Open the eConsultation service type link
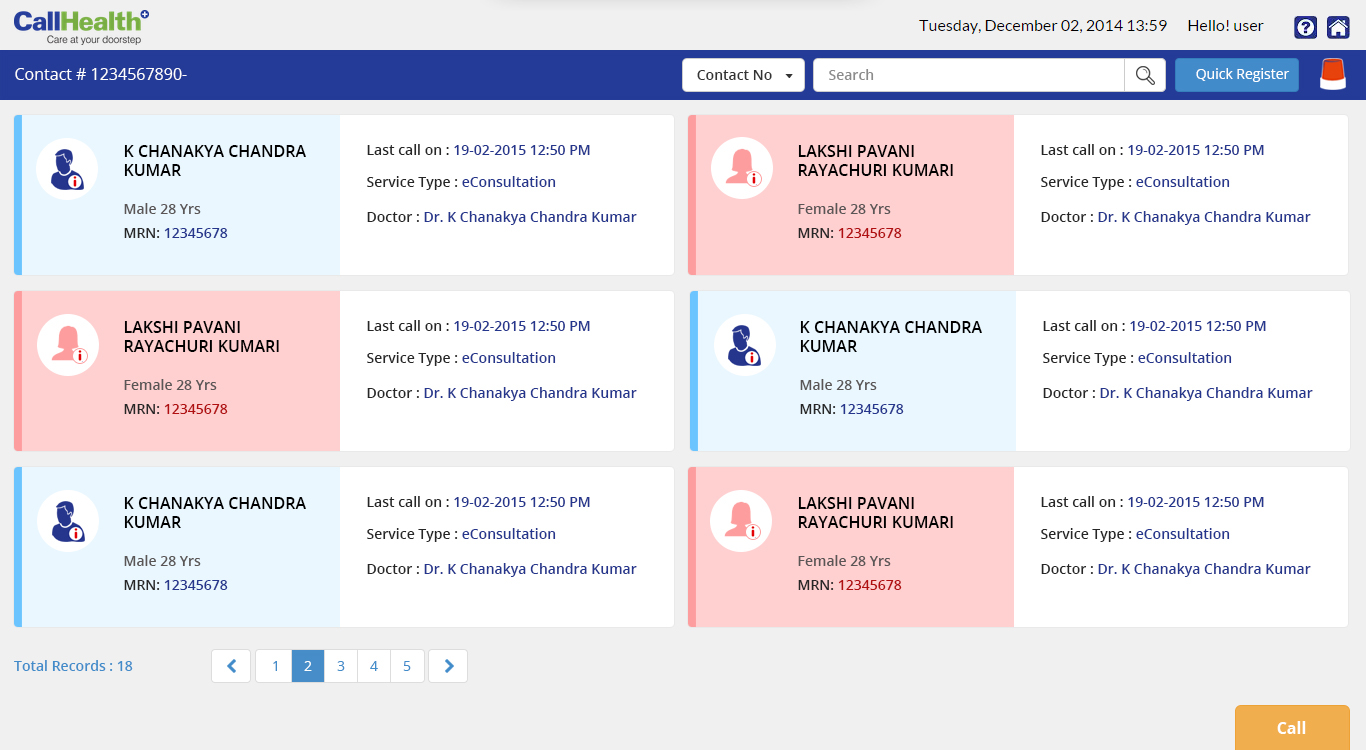The height and width of the screenshot is (750, 1366). (x=509, y=181)
